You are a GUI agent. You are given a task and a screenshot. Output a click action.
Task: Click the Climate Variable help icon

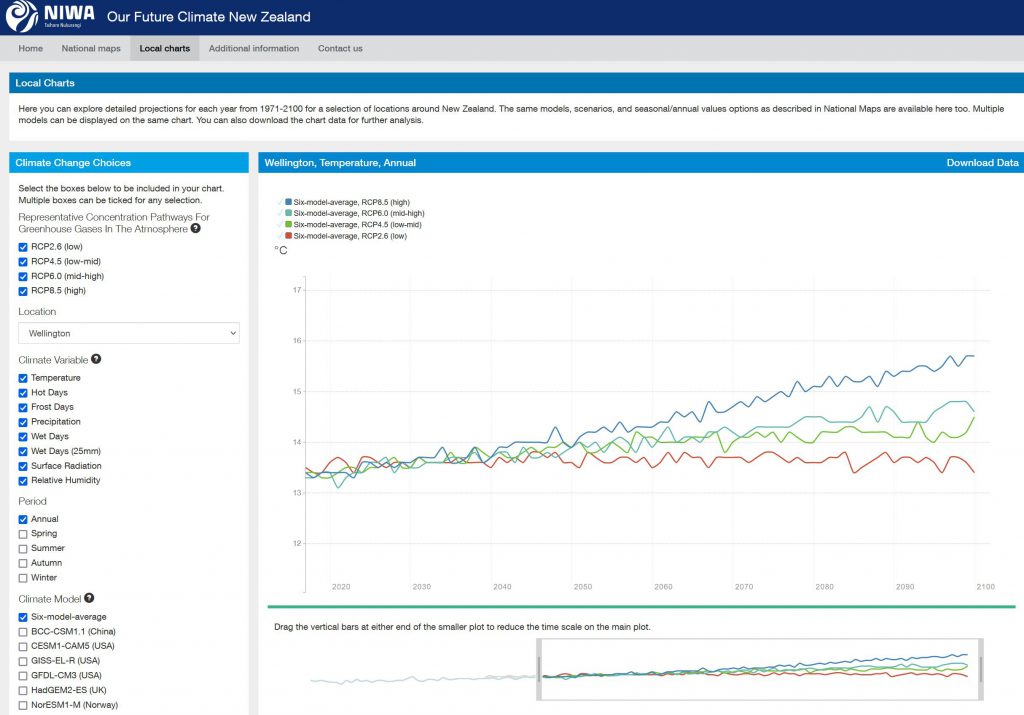tap(96, 359)
